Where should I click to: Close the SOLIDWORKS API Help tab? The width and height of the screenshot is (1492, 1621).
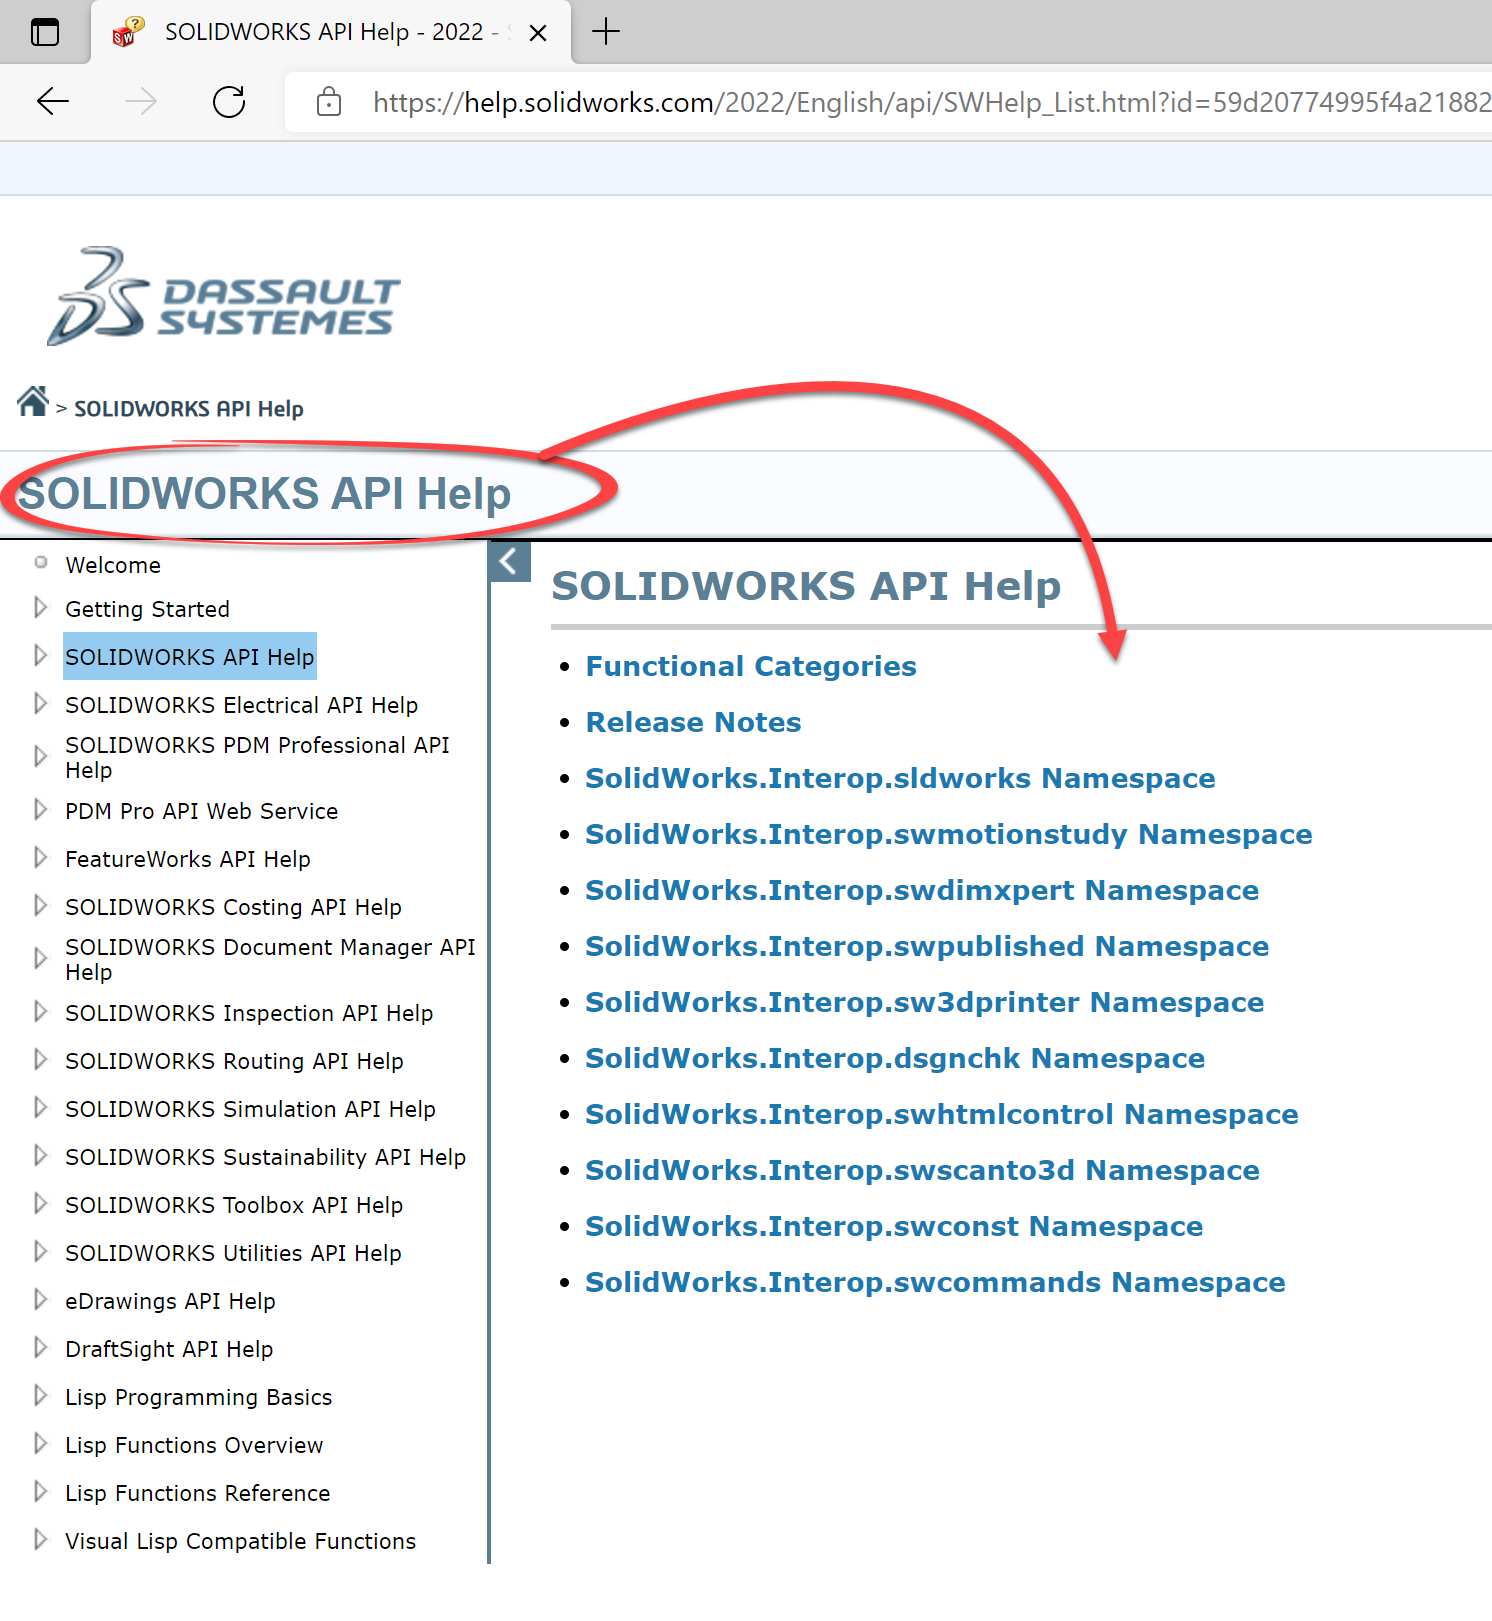click(538, 33)
